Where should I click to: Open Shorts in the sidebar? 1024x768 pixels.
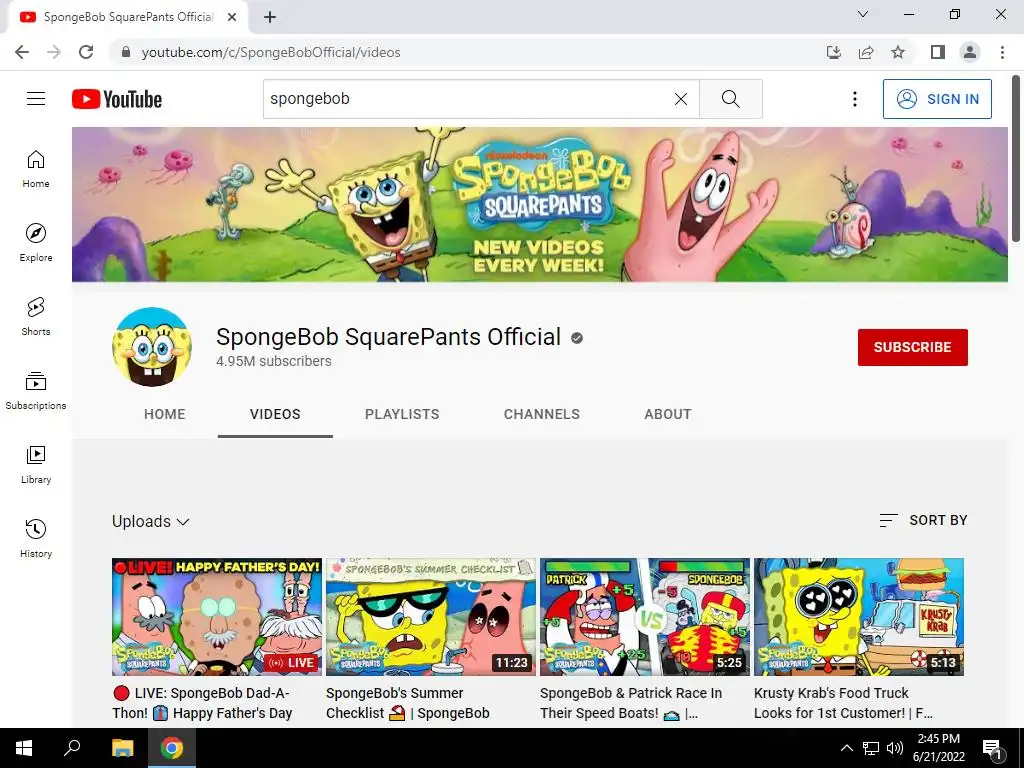[x=36, y=316]
